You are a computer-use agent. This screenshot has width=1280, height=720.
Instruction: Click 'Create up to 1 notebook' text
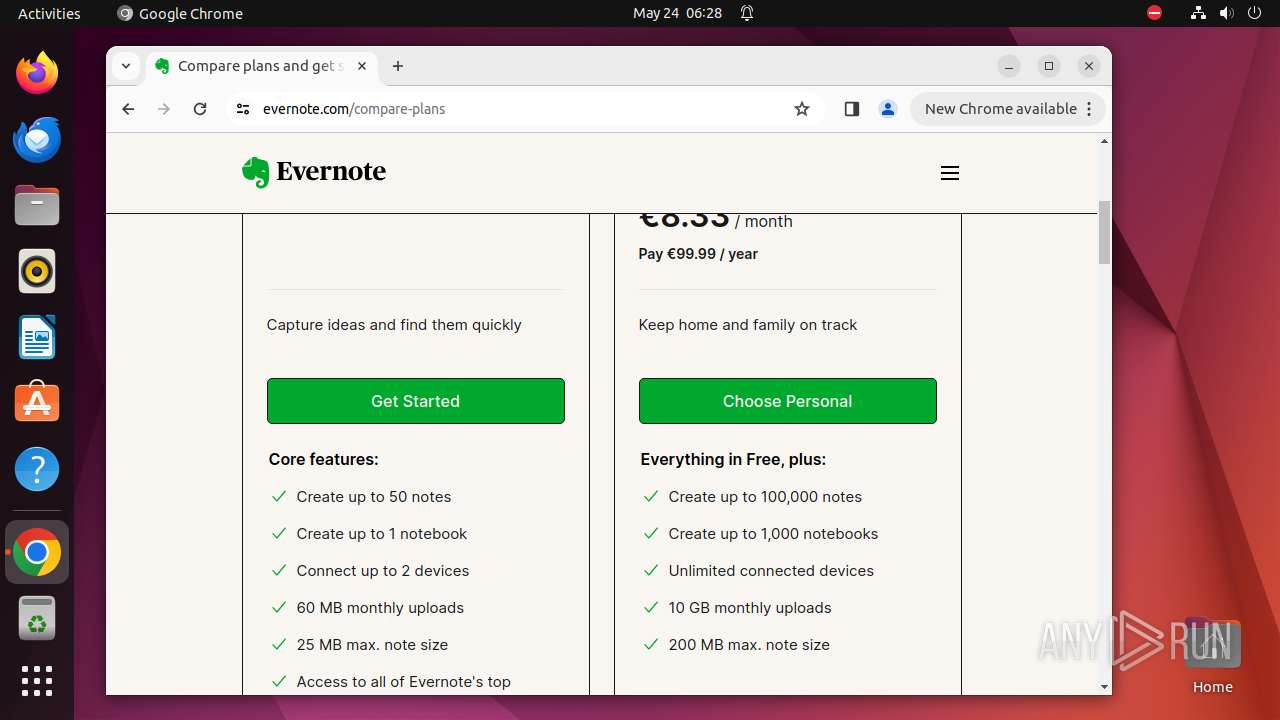tap(382, 534)
